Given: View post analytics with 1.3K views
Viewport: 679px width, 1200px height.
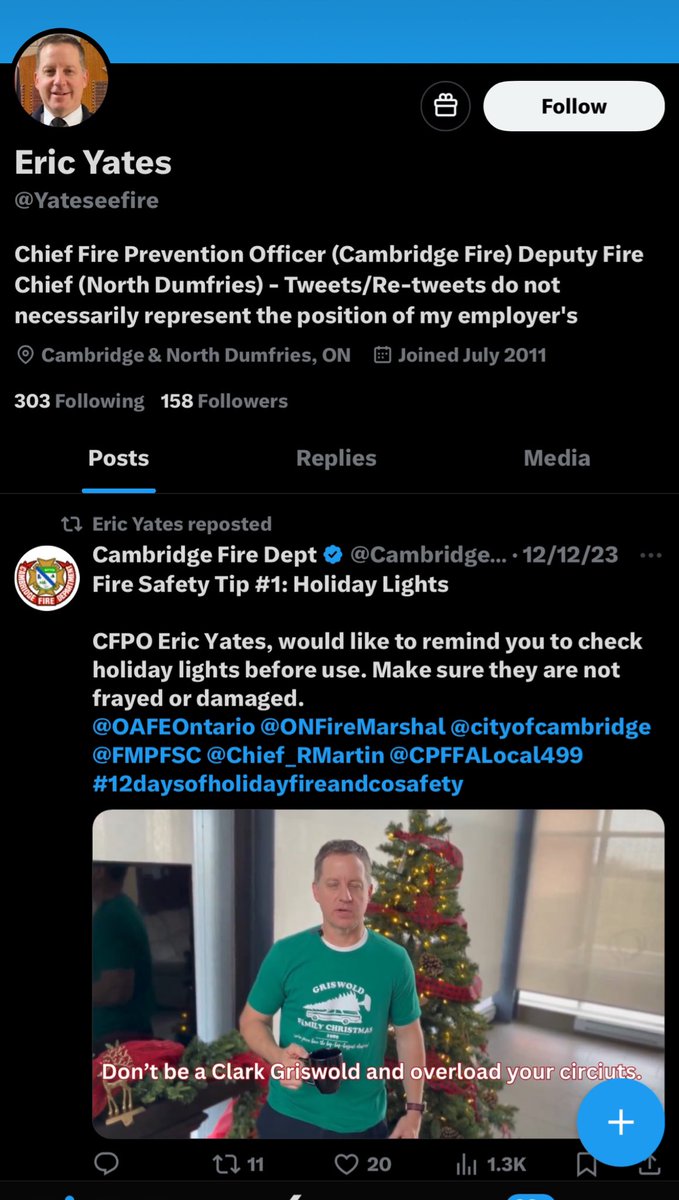Looking at the screenshot, I should (x=490, y=1164).
